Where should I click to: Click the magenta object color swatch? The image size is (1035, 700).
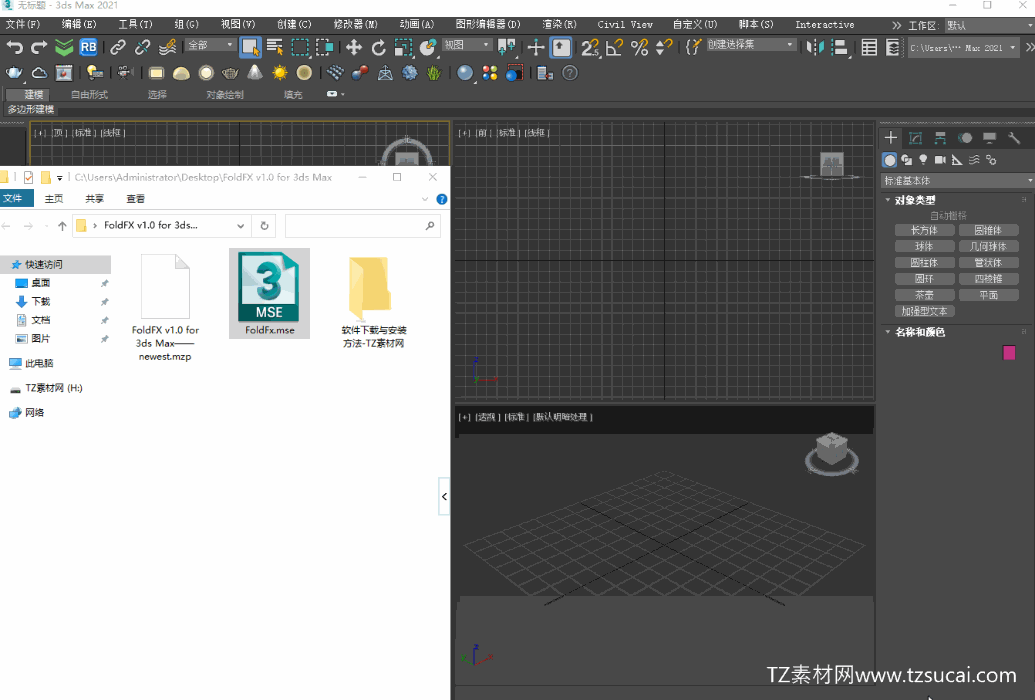(1009, 352)
